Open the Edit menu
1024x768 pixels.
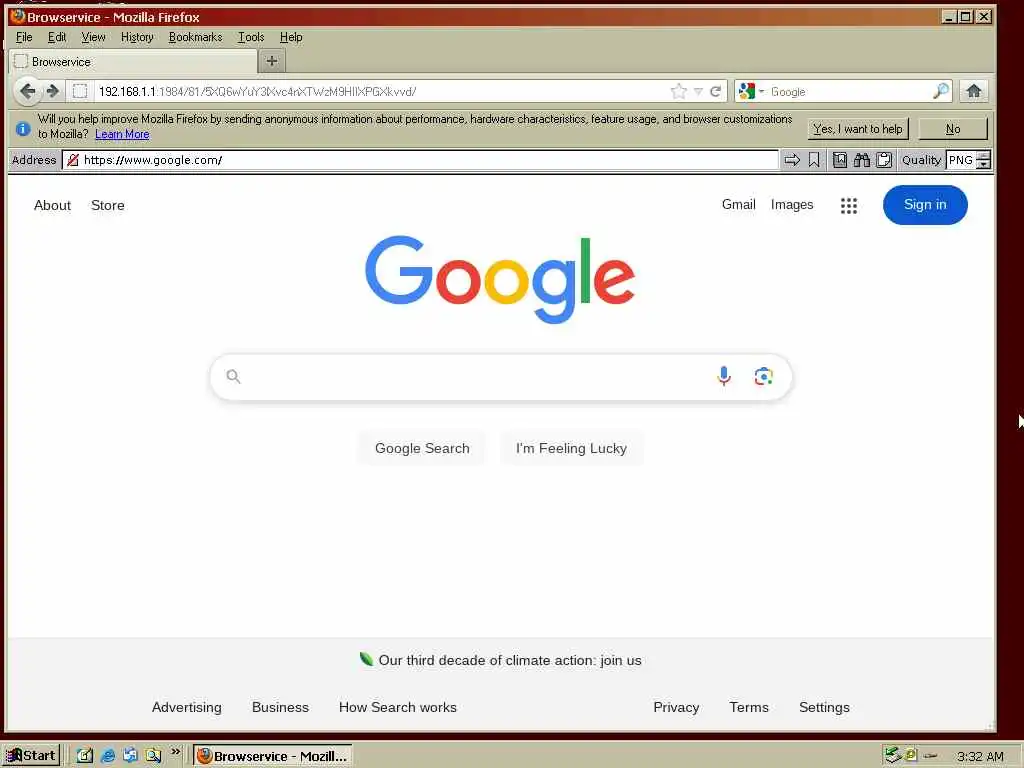57,37
